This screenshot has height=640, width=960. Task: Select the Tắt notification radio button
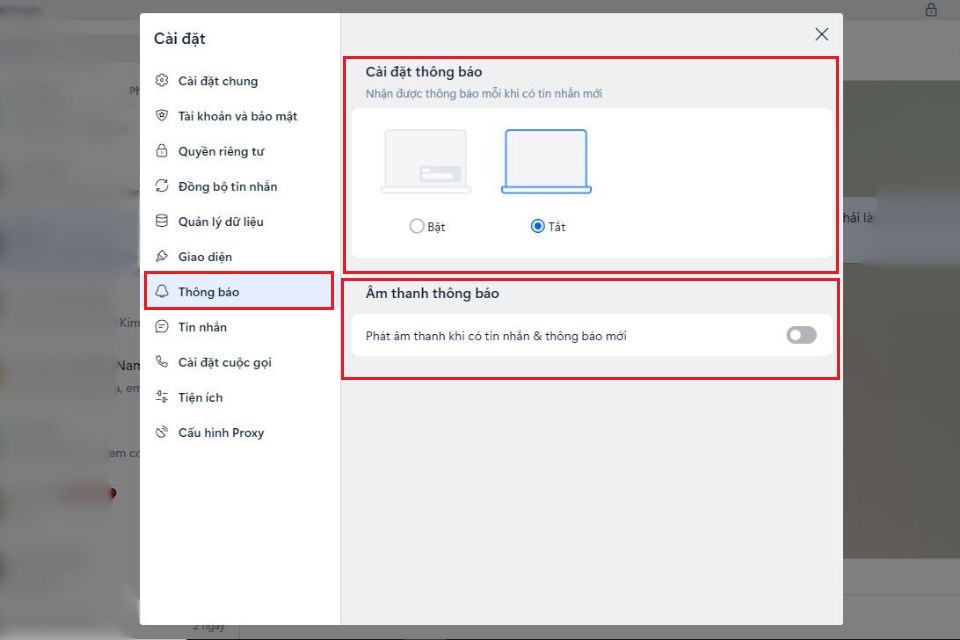click(x=538, y=226)
